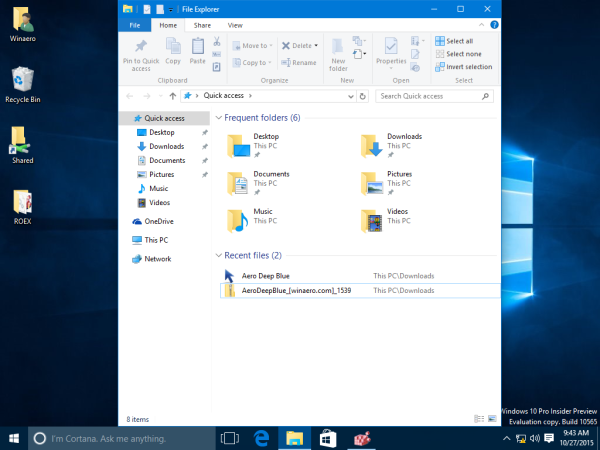This screenshot has width=600, height=450.
Task: Click the Copy ribbon button
Action: [x=173, y=51]
